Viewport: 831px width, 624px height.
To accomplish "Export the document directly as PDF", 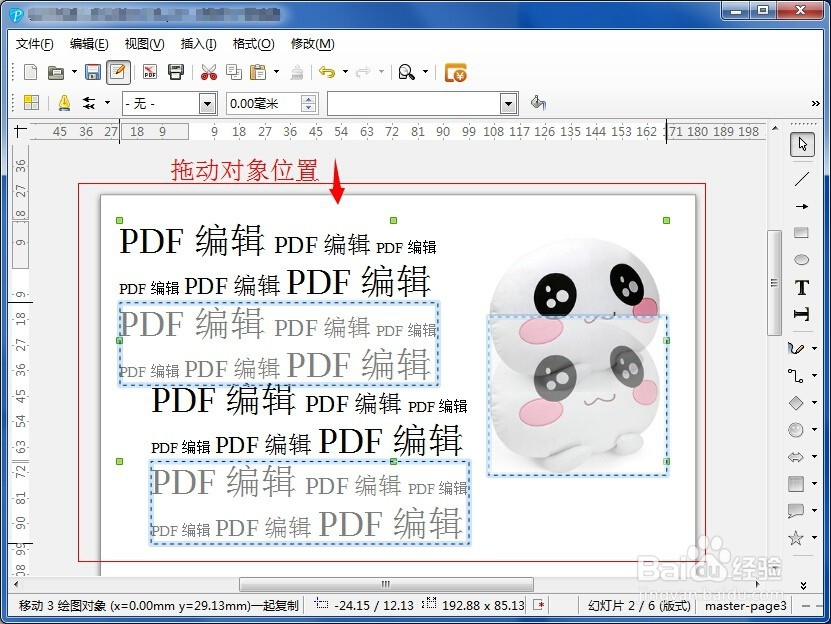I will point(149,71).
